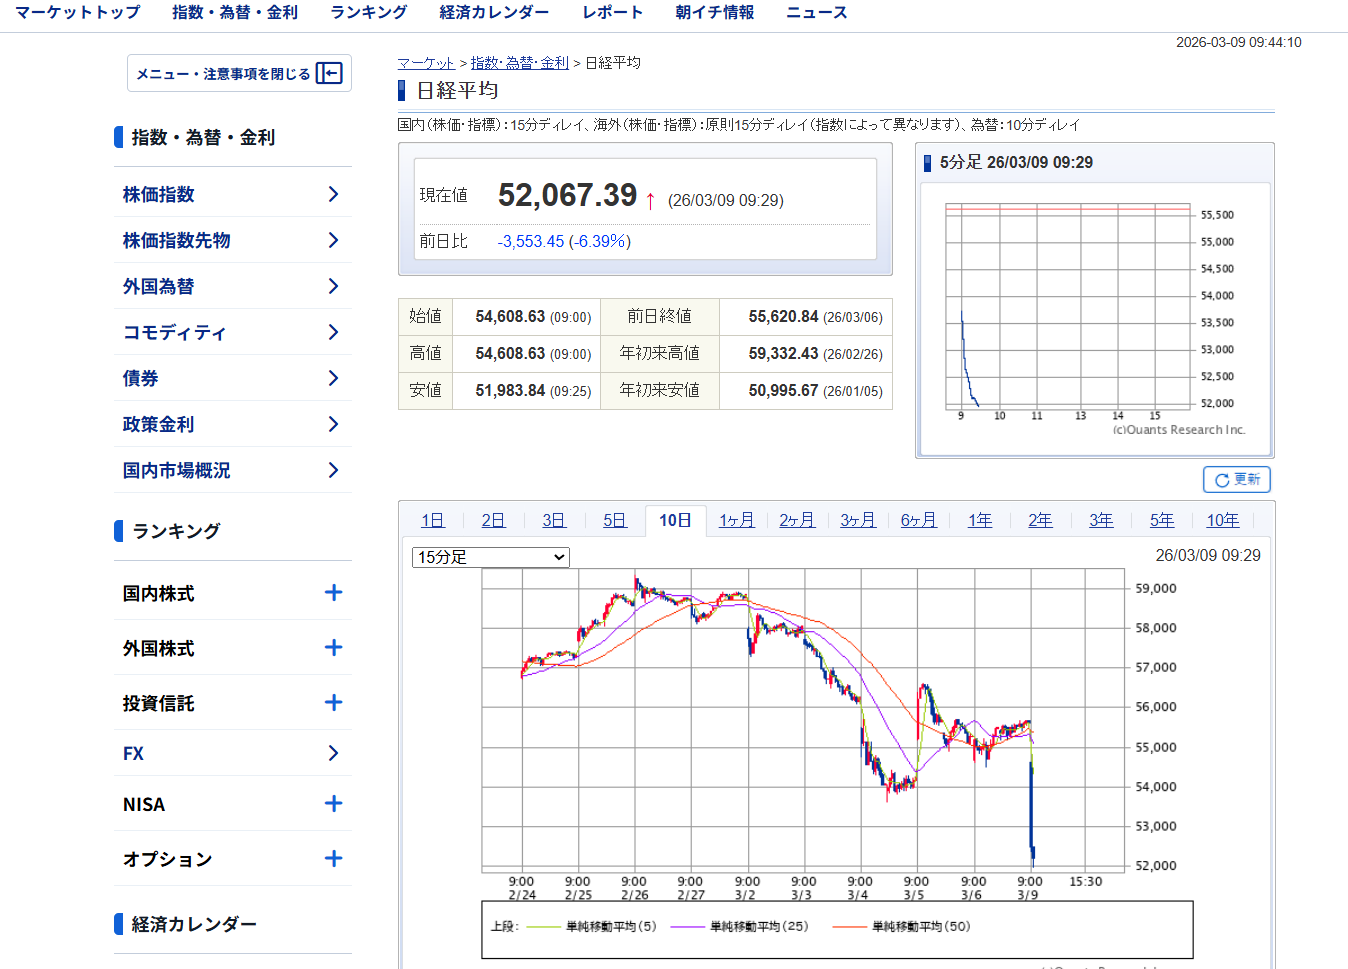Open 指数・為替・金利 in the top navigation

[x=235, y=12]
